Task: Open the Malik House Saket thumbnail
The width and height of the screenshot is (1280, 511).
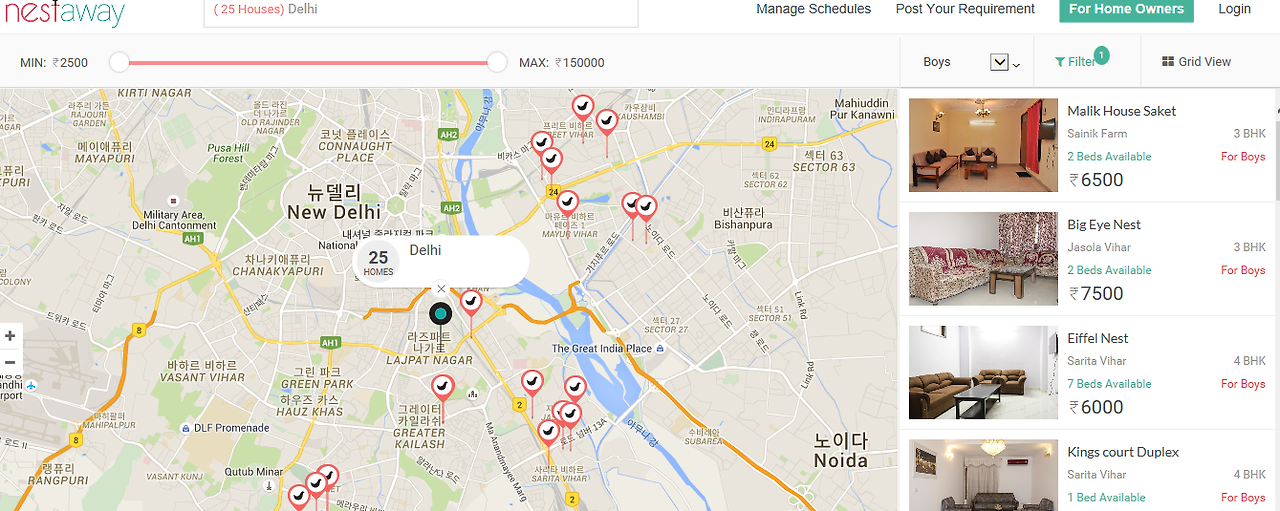Action: pos(983,145)
